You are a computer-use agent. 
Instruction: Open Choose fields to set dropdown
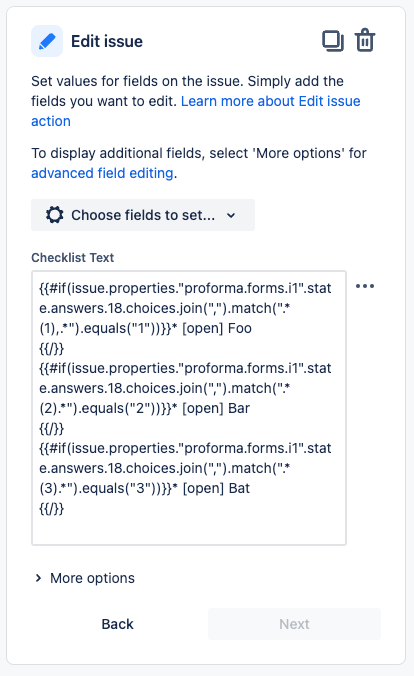tap(143, 215)
